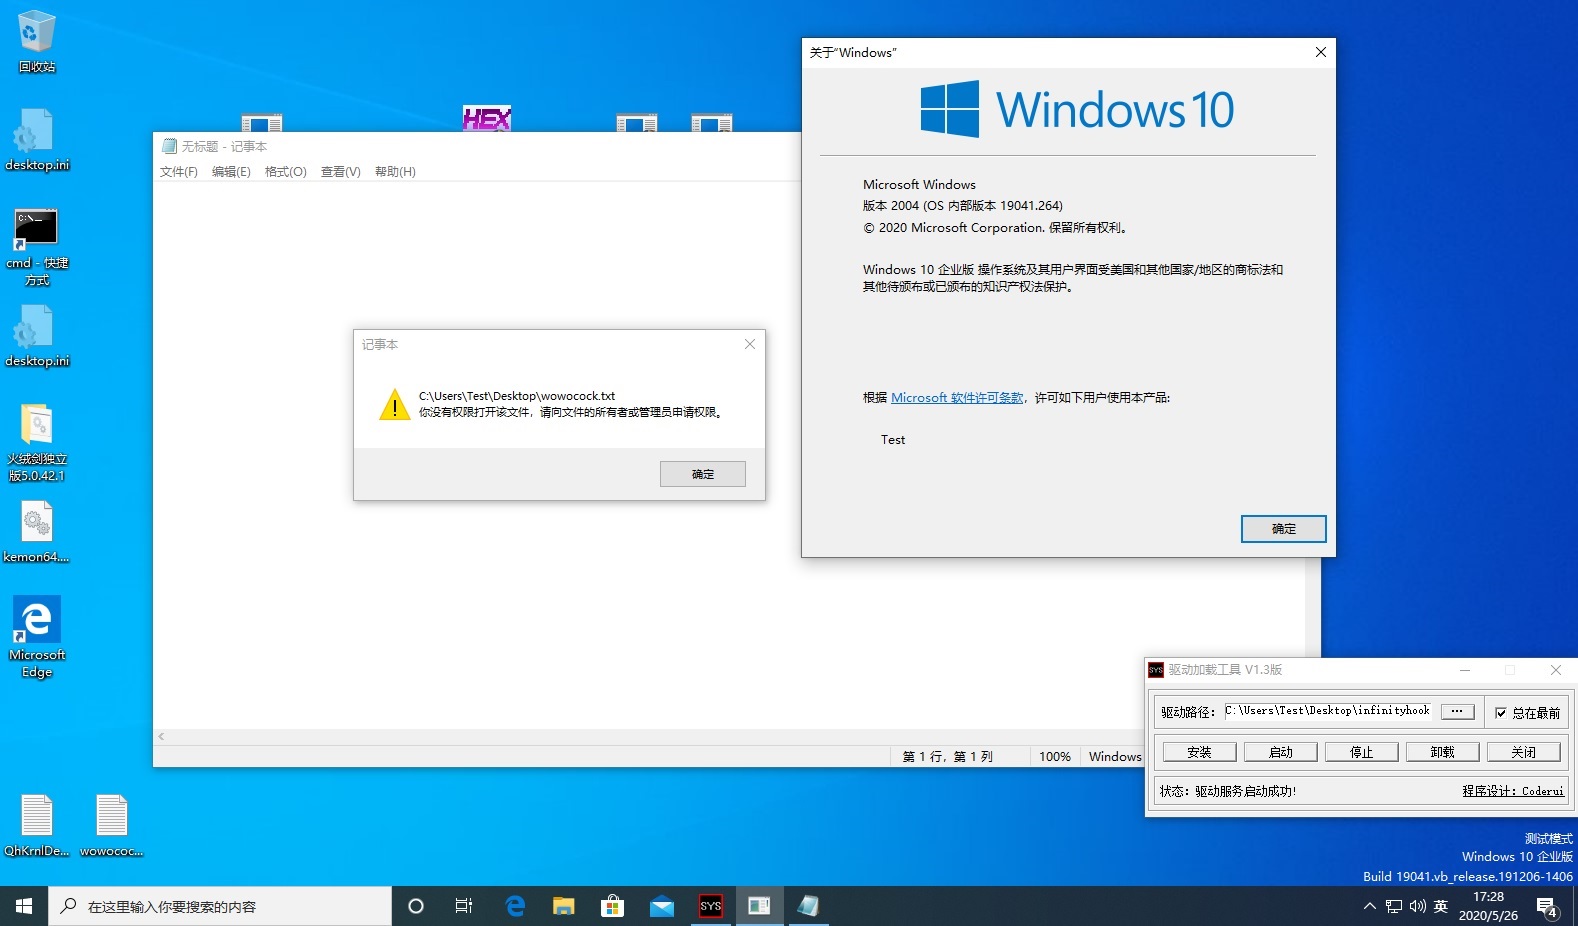Open Mail app from taskbar

[661, 906]
